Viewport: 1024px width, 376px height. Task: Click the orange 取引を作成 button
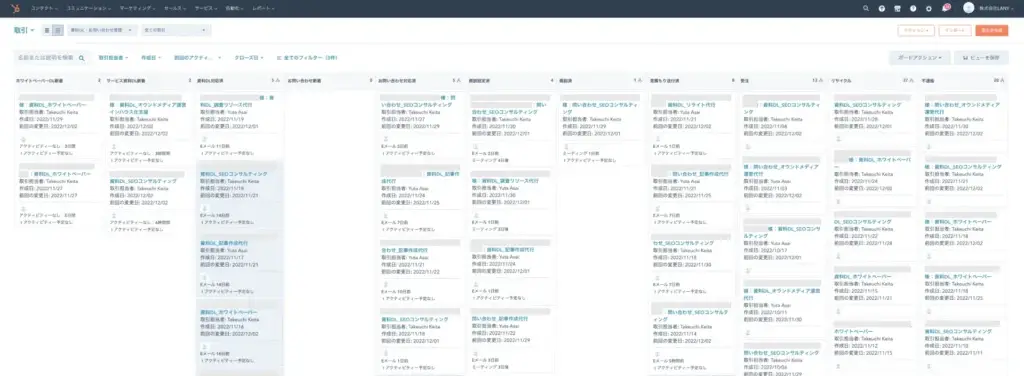991,31
